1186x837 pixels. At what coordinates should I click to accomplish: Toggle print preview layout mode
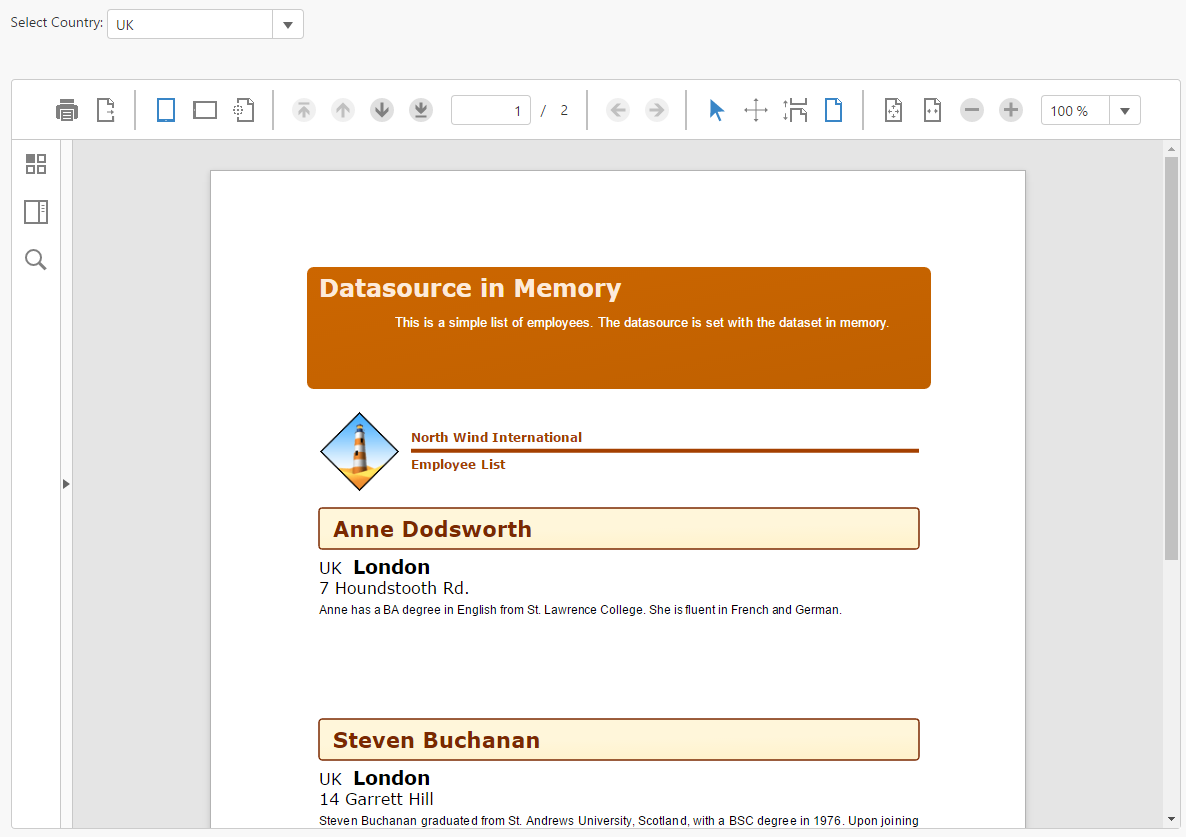[243, 110]
